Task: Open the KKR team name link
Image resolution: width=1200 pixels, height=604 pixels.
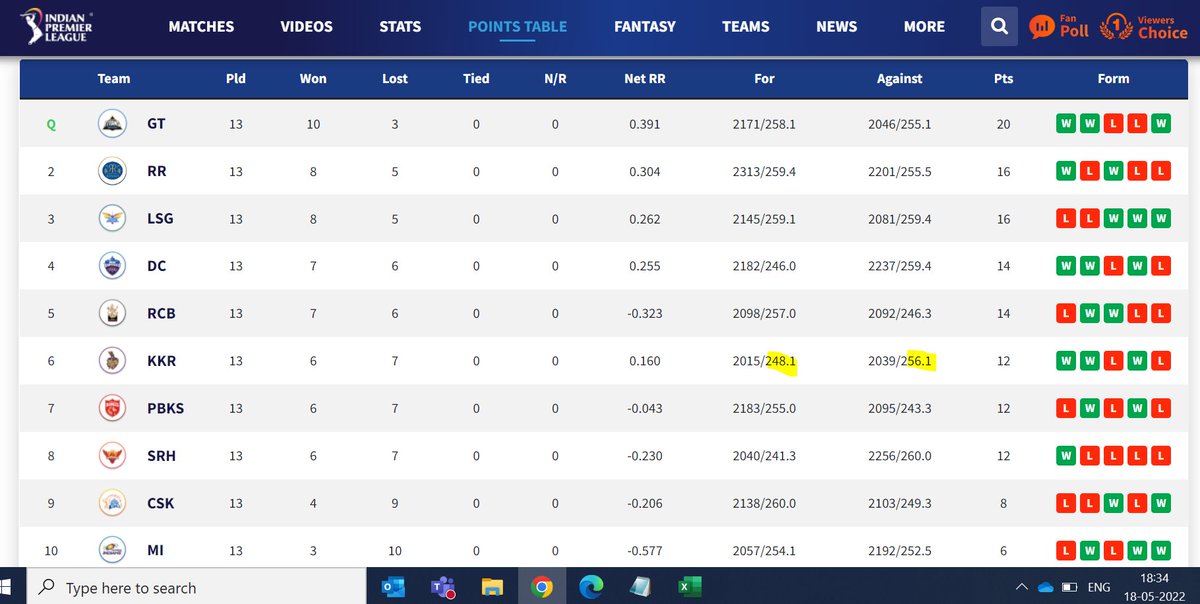Action: (x=161, y=361)
